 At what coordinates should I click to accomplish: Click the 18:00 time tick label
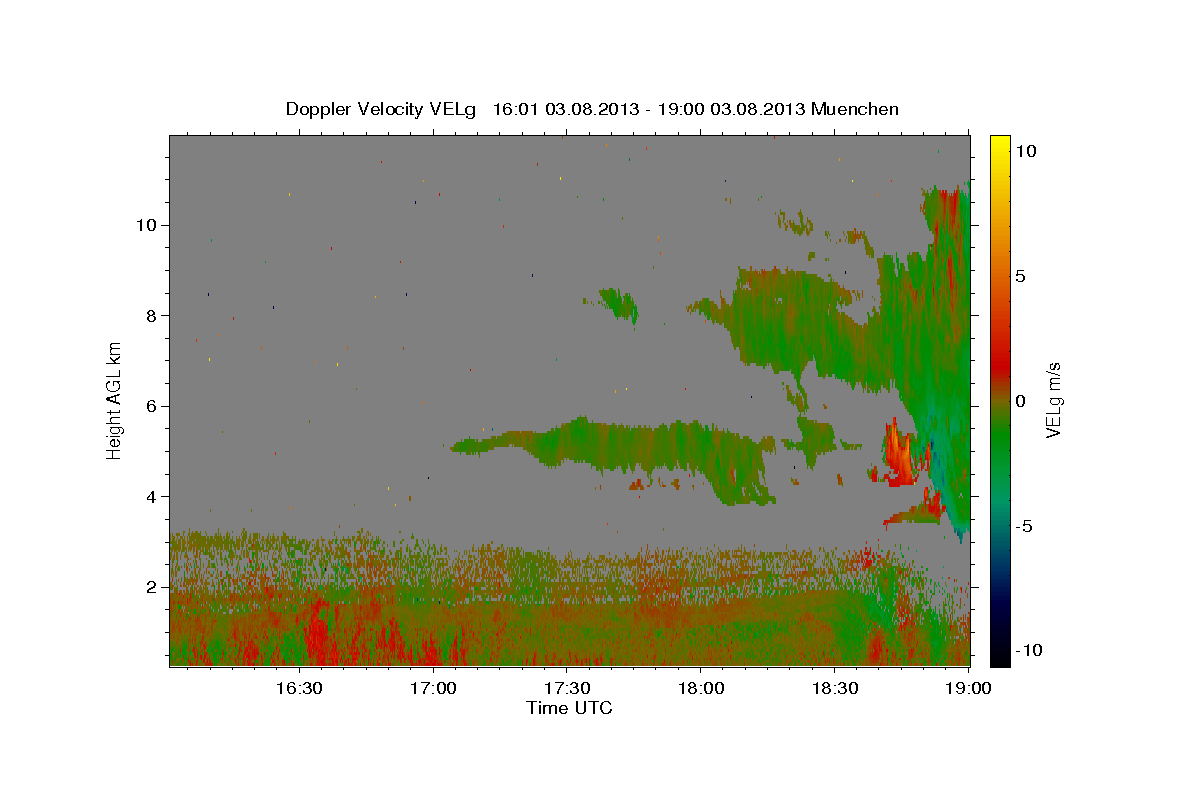tap(700, 688)
